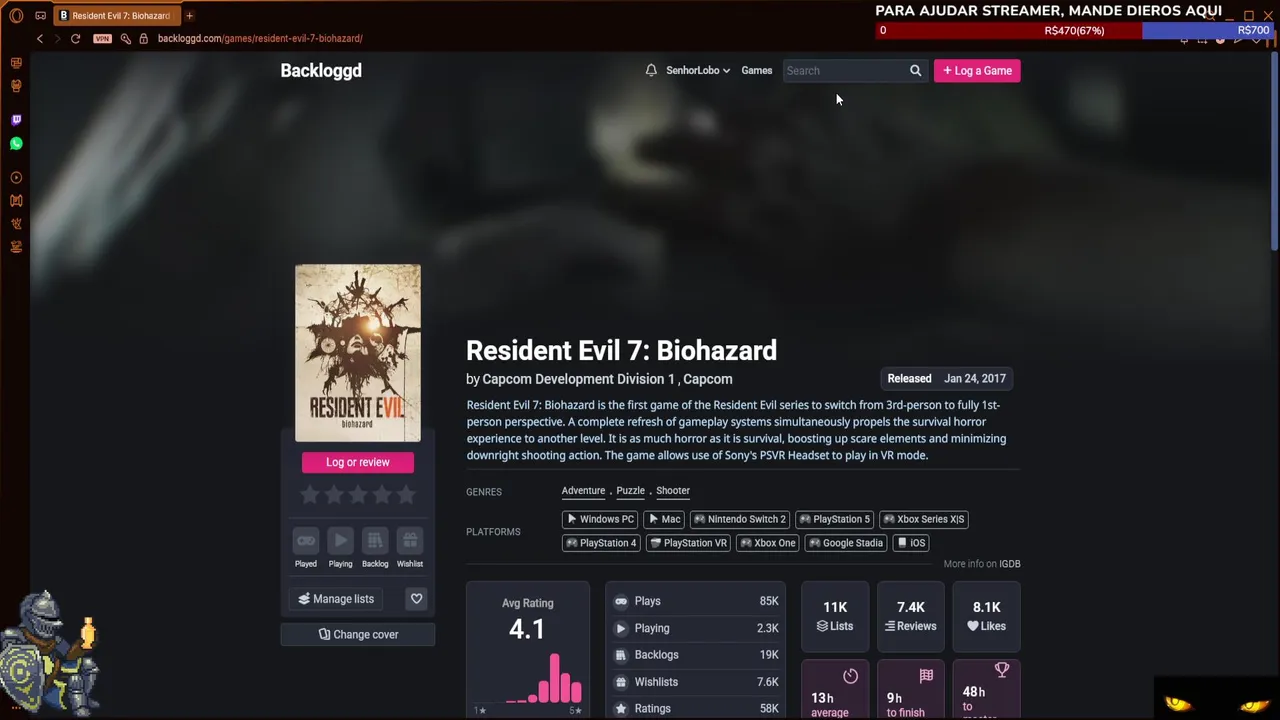1280x720 pixels.
Task: Focus the Search input field
Action: 844,70
